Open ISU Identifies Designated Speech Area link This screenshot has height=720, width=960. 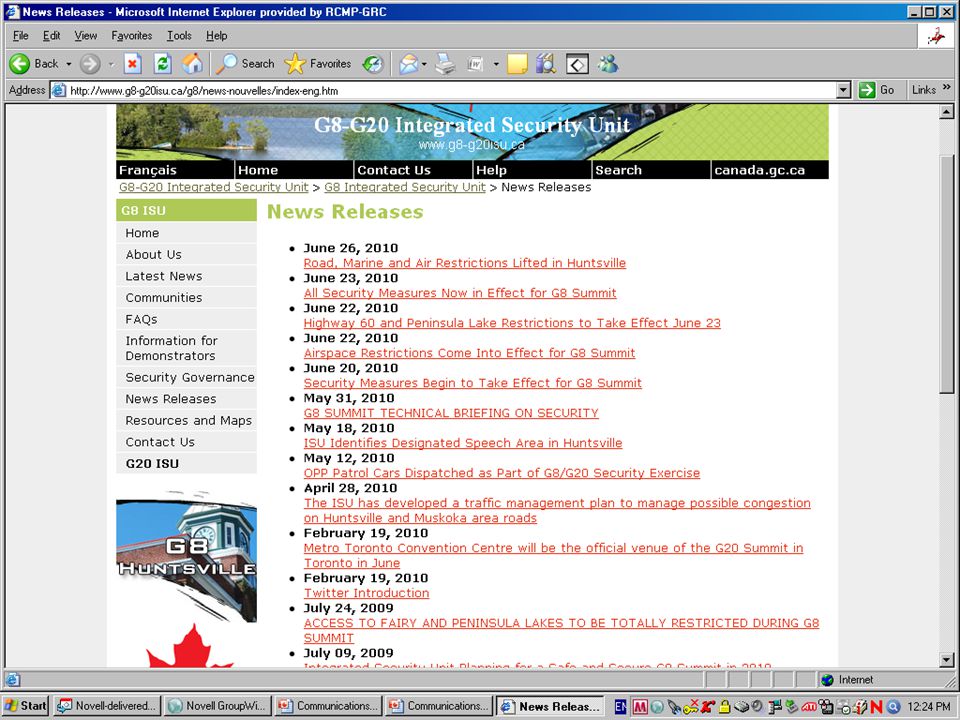pyautogui.click(x=463, y=443)
